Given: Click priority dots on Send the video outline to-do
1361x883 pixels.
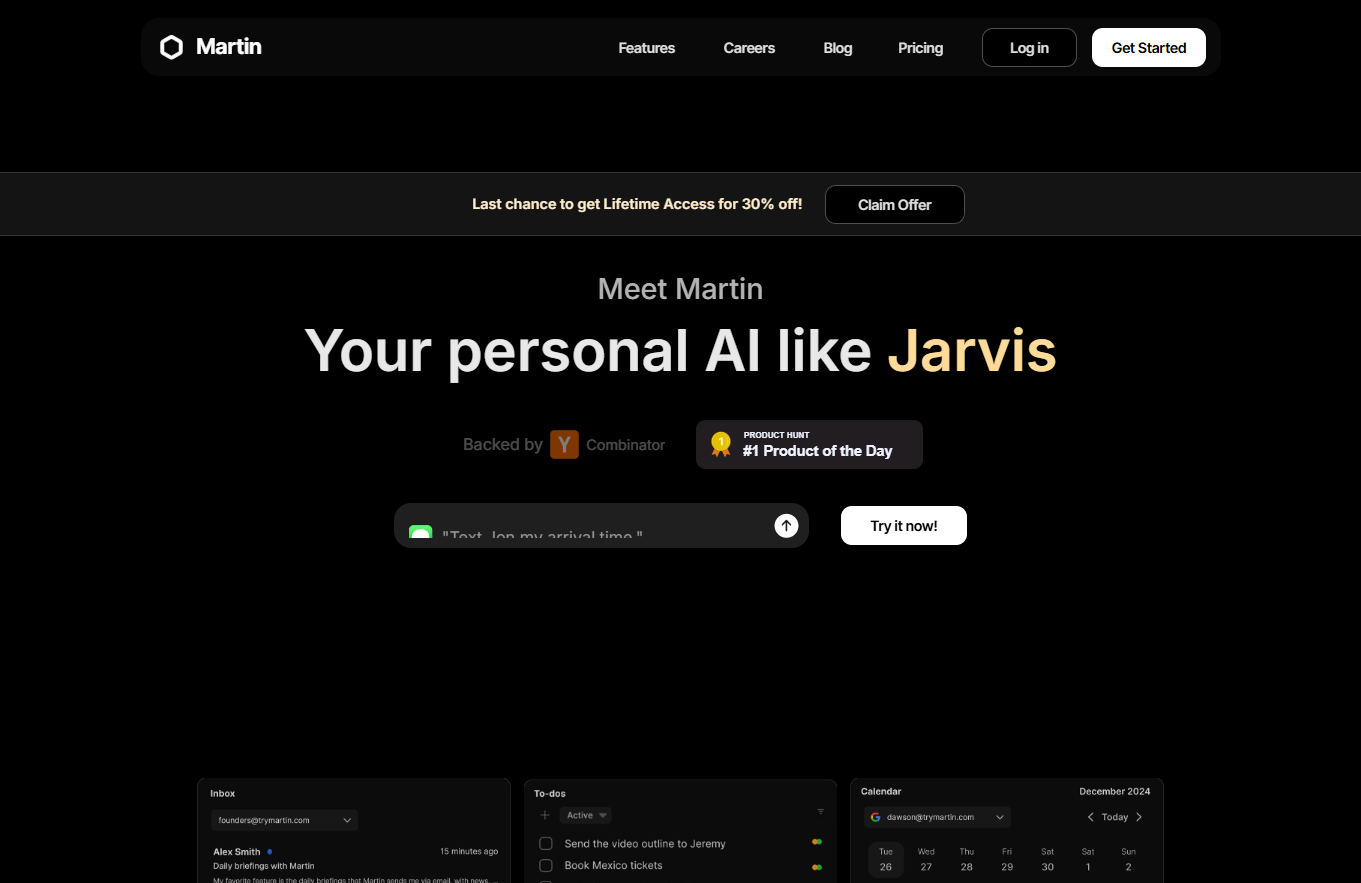Looking at the screenshot, I should (x=817, y=842).
